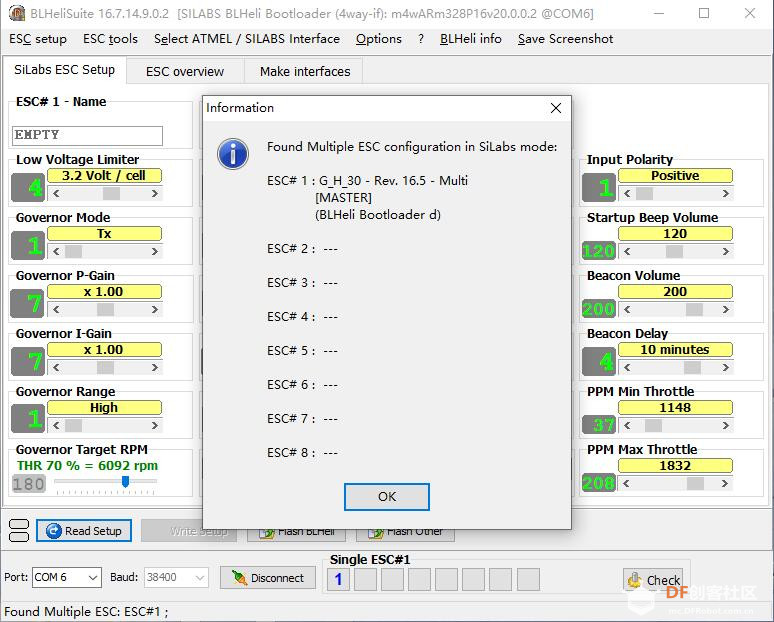Viewport: 774px width, 622px height.
Task: Decrease Governor Range with left arrow
Action: tap(56, 425)
